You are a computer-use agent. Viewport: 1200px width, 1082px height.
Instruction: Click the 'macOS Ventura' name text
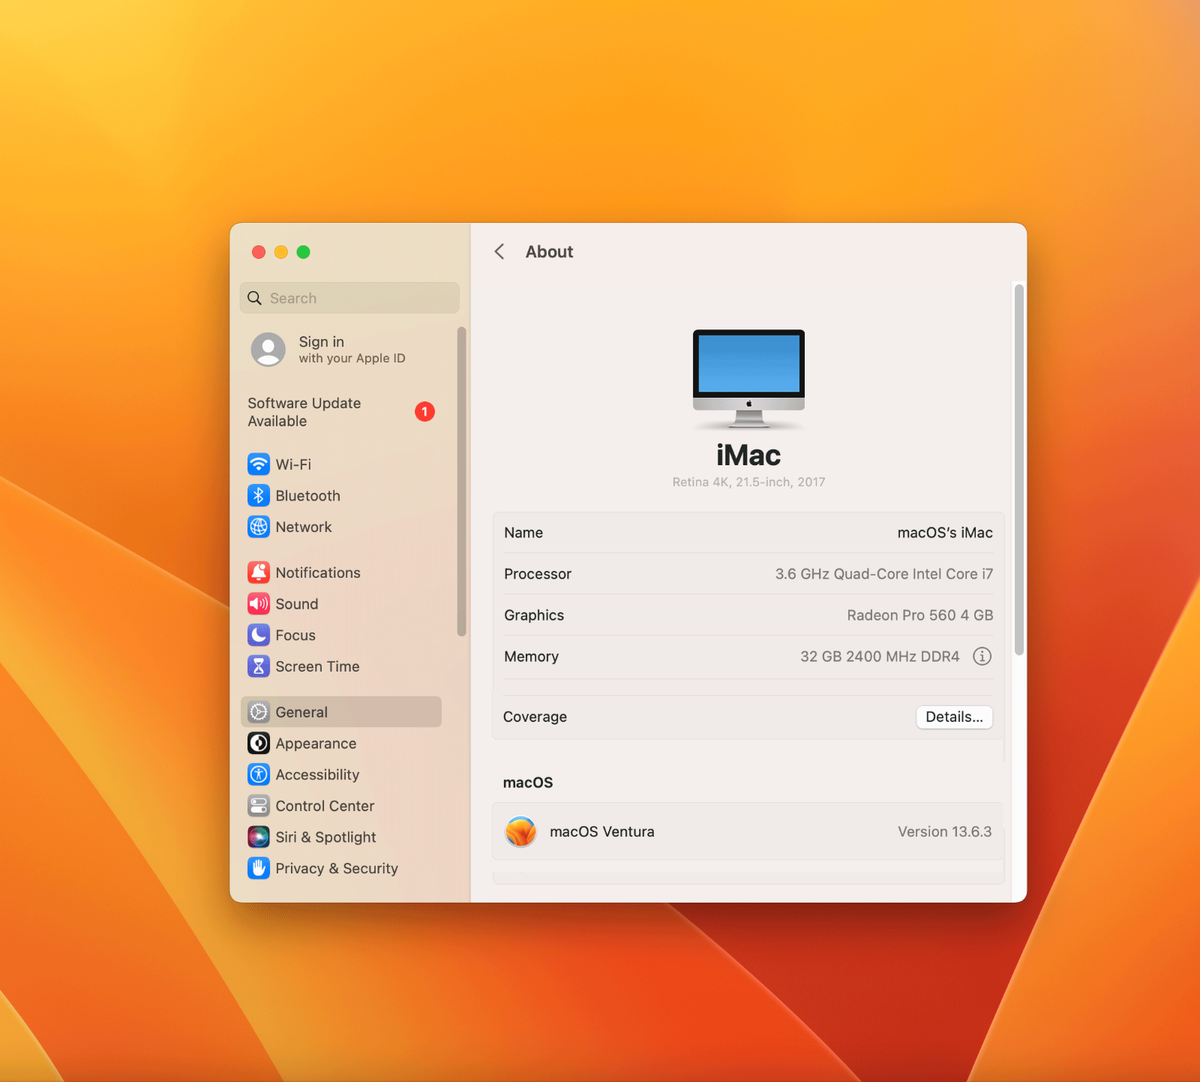click(x=602, y=832)
